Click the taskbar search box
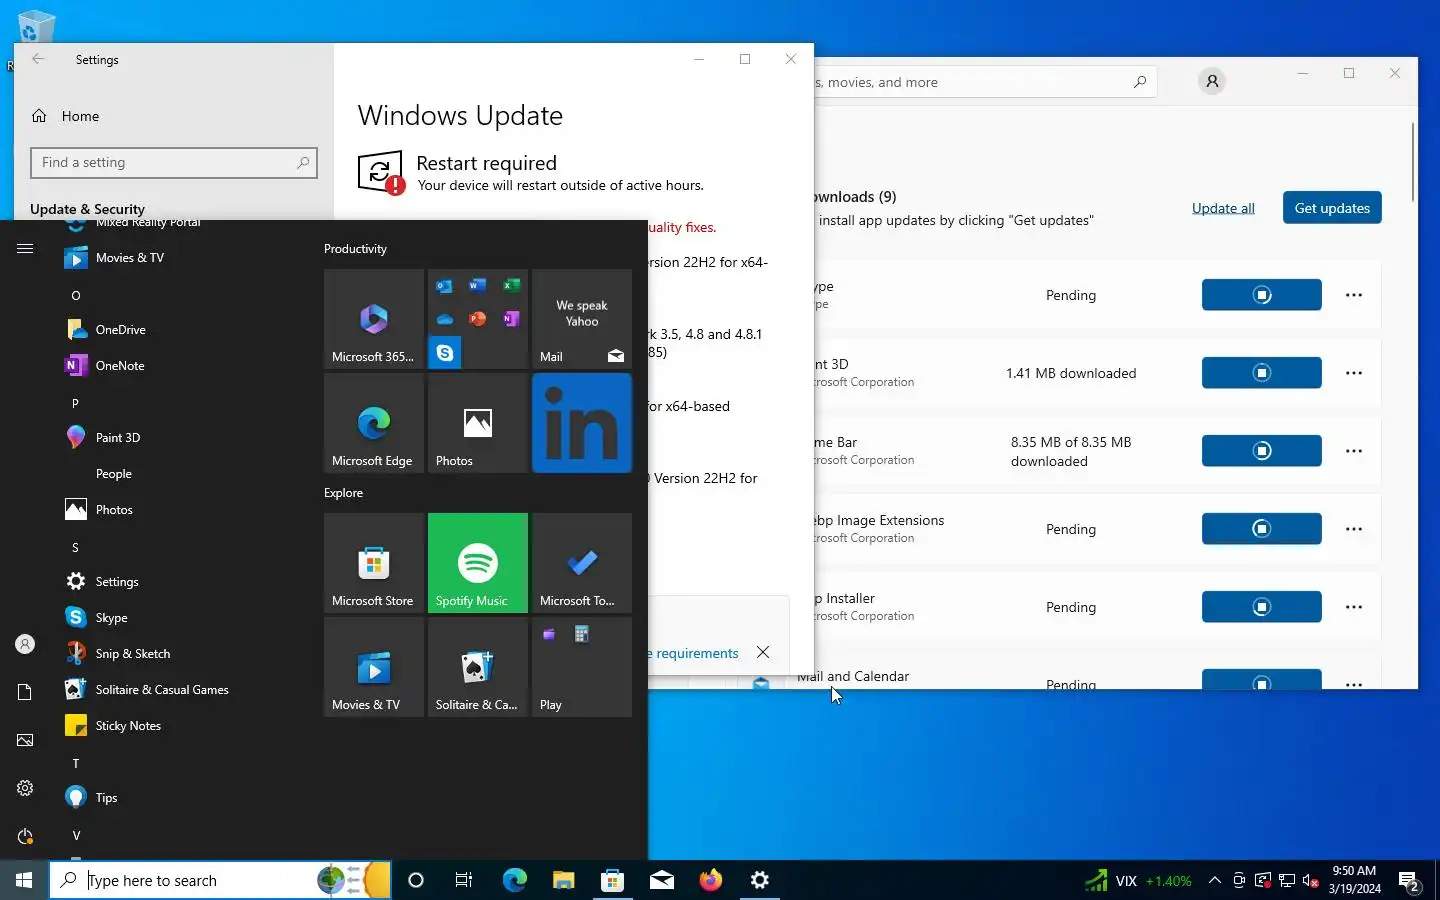The image size is (1440, 900). [x=220, y=880]
